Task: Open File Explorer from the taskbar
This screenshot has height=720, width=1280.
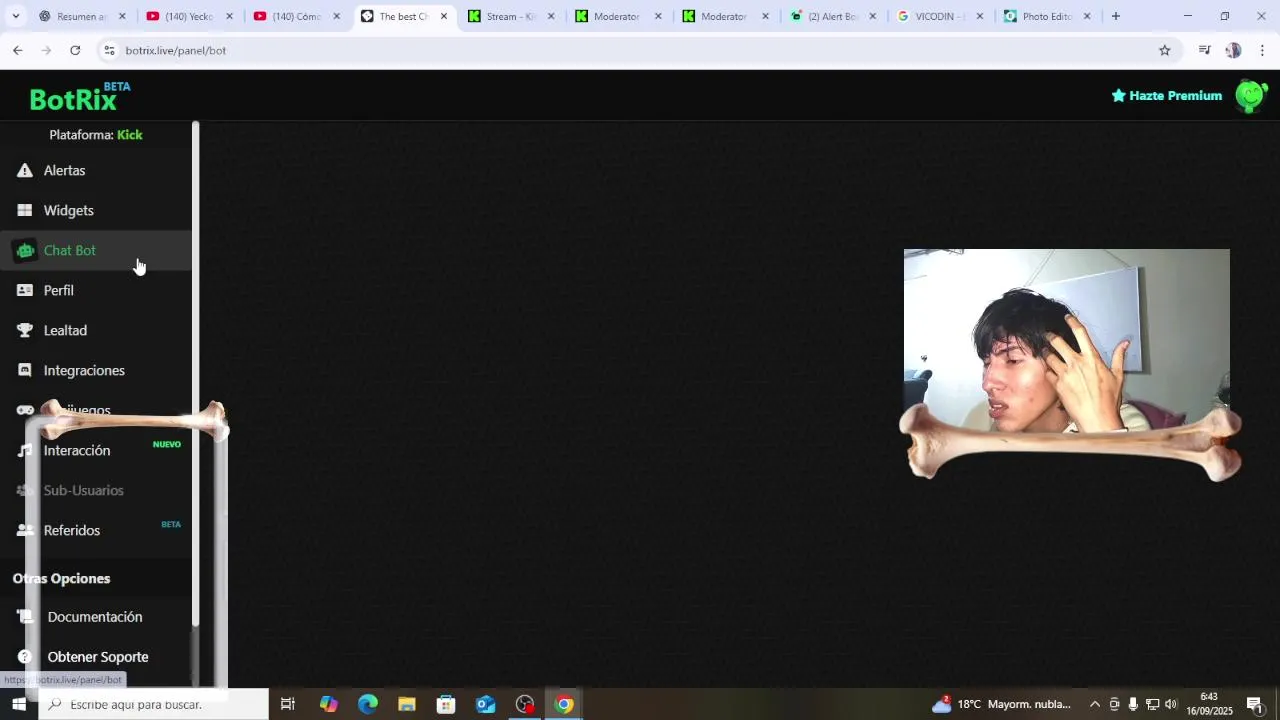Action: [x=407, y=704]
